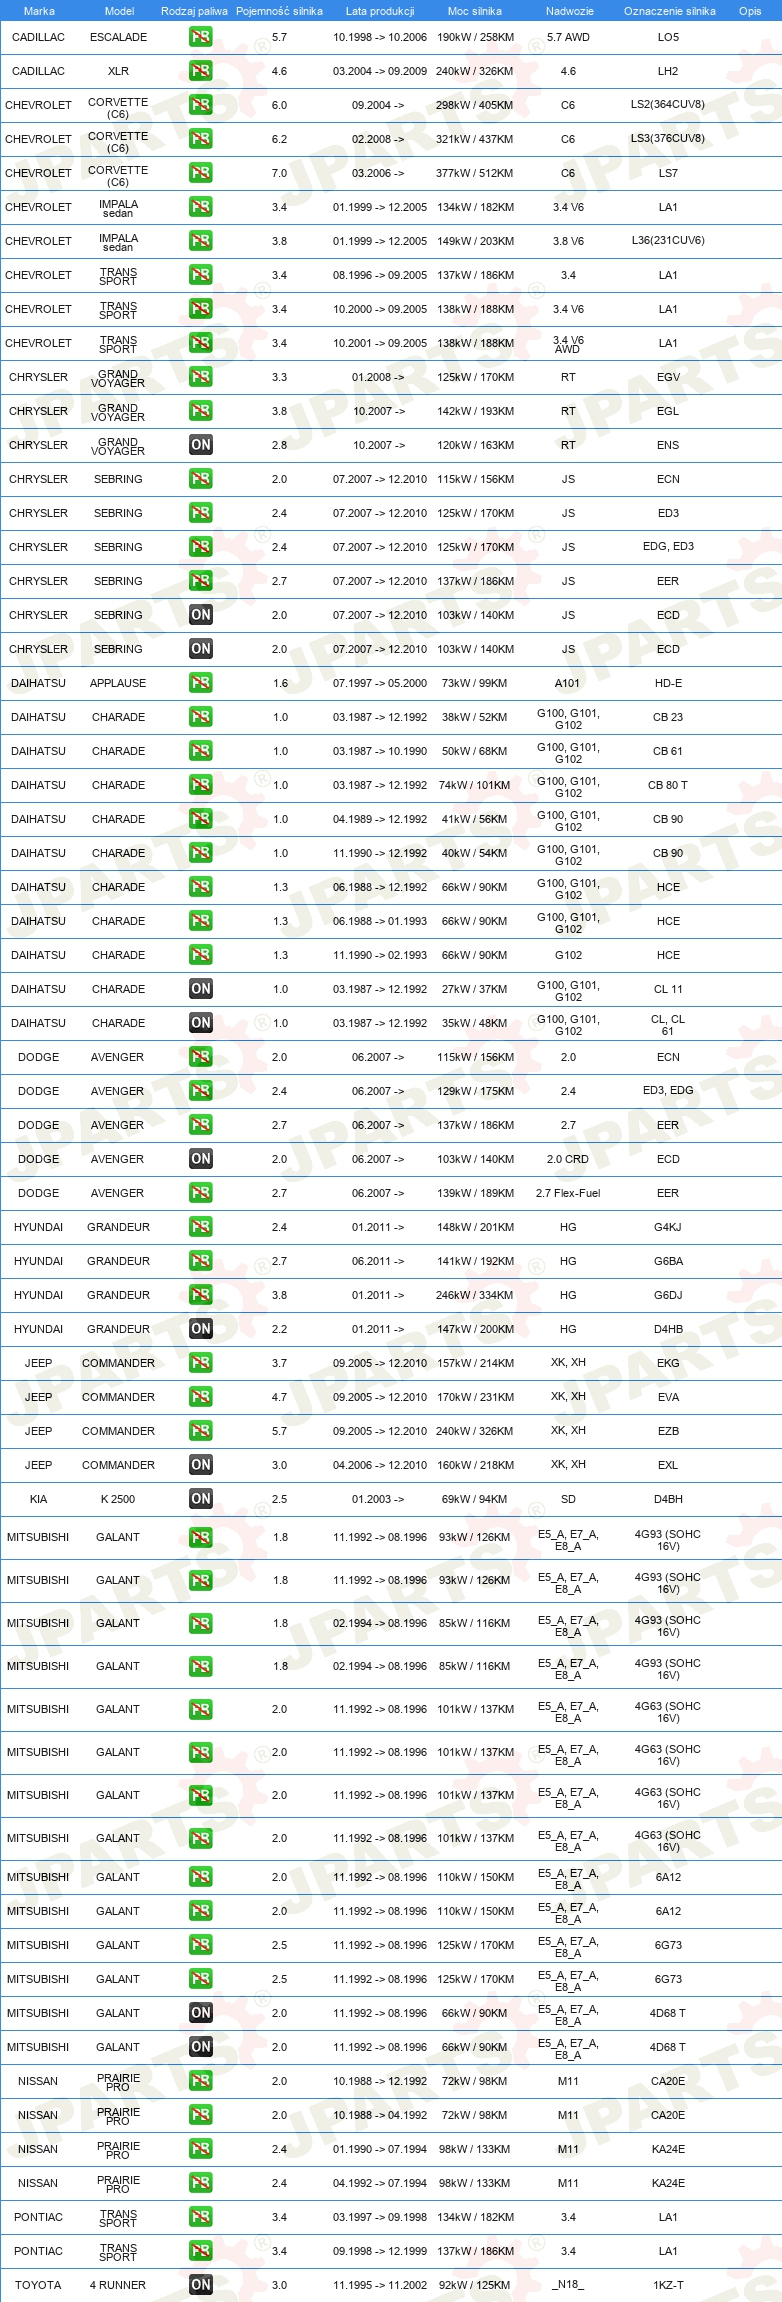Click the PB icon for Jeep Commander EKG
782x2302 pixels.
click(x=200, y=1363)
